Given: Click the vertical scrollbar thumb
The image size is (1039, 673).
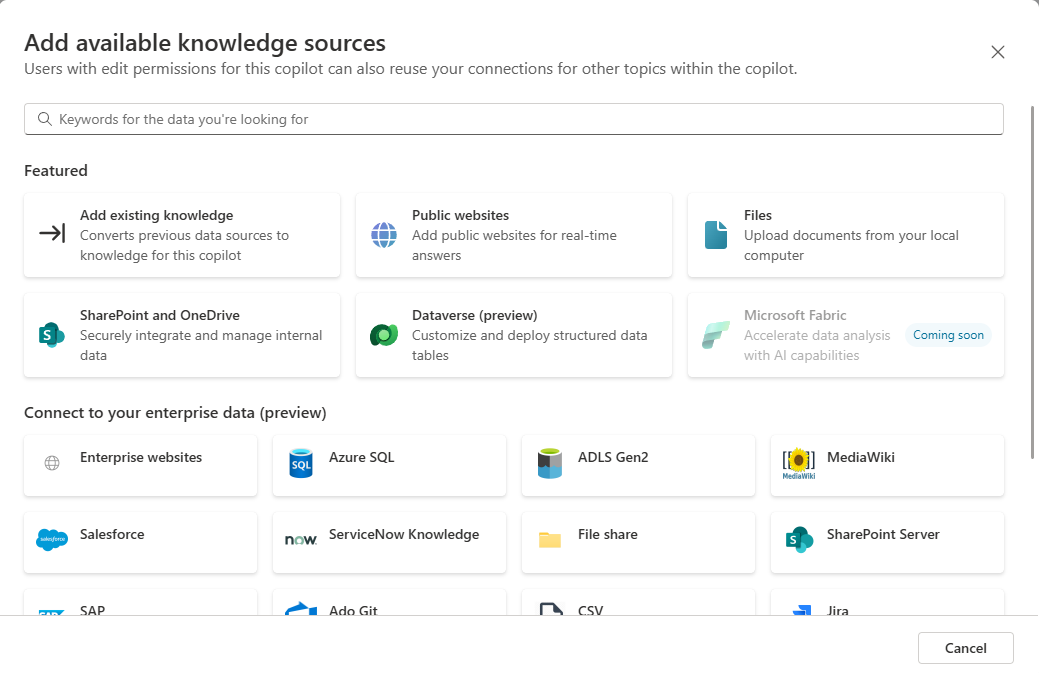Looking at the screenshot, I should [1033, 280].
